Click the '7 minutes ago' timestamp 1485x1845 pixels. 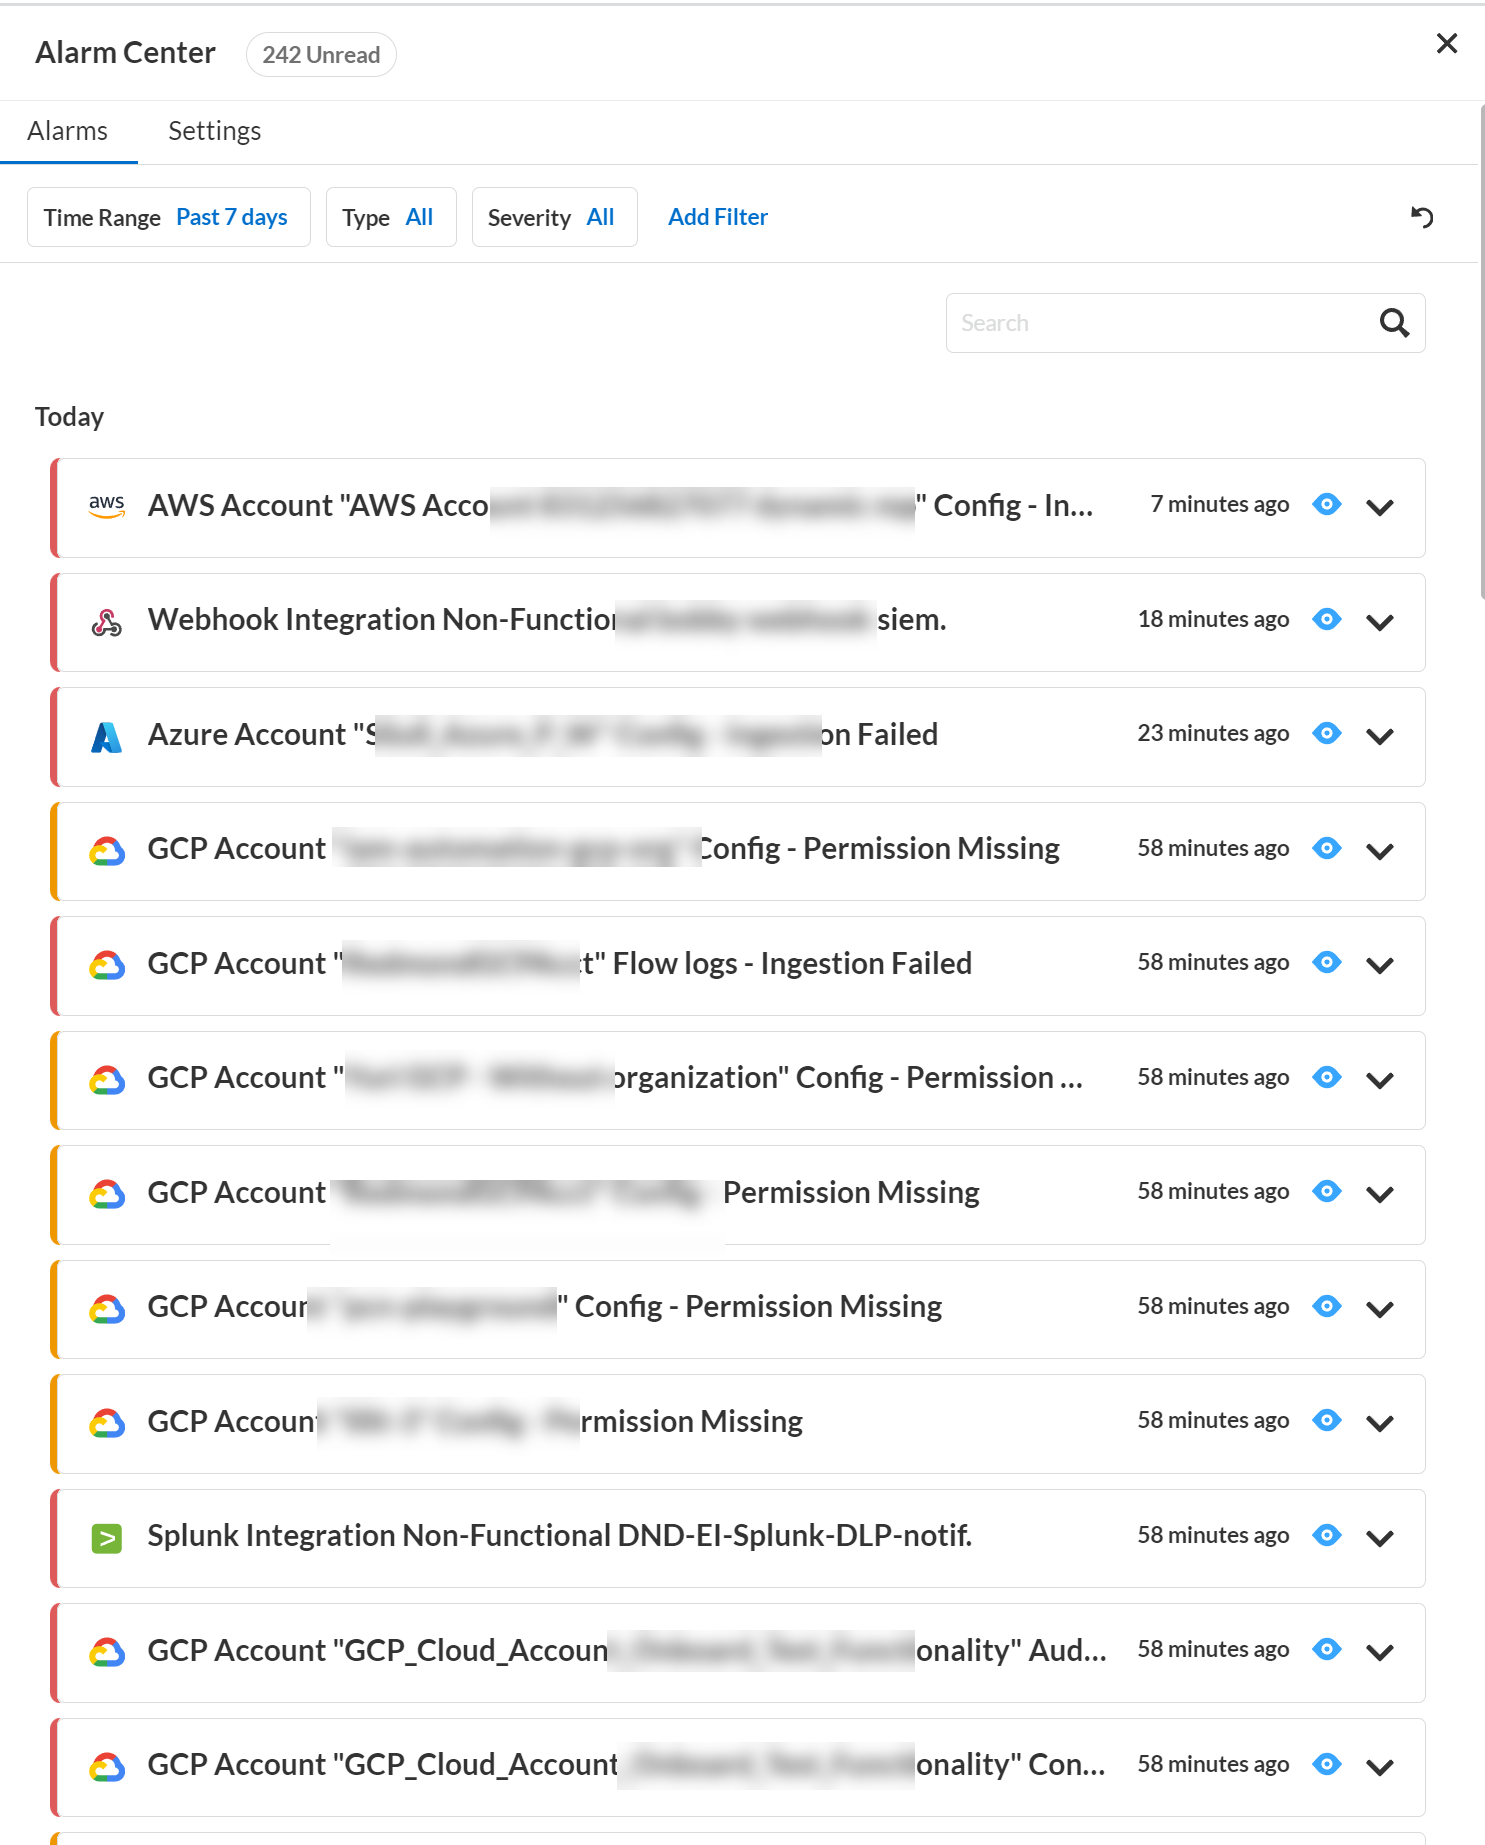pyautogui.click(x=1219, y=504)
